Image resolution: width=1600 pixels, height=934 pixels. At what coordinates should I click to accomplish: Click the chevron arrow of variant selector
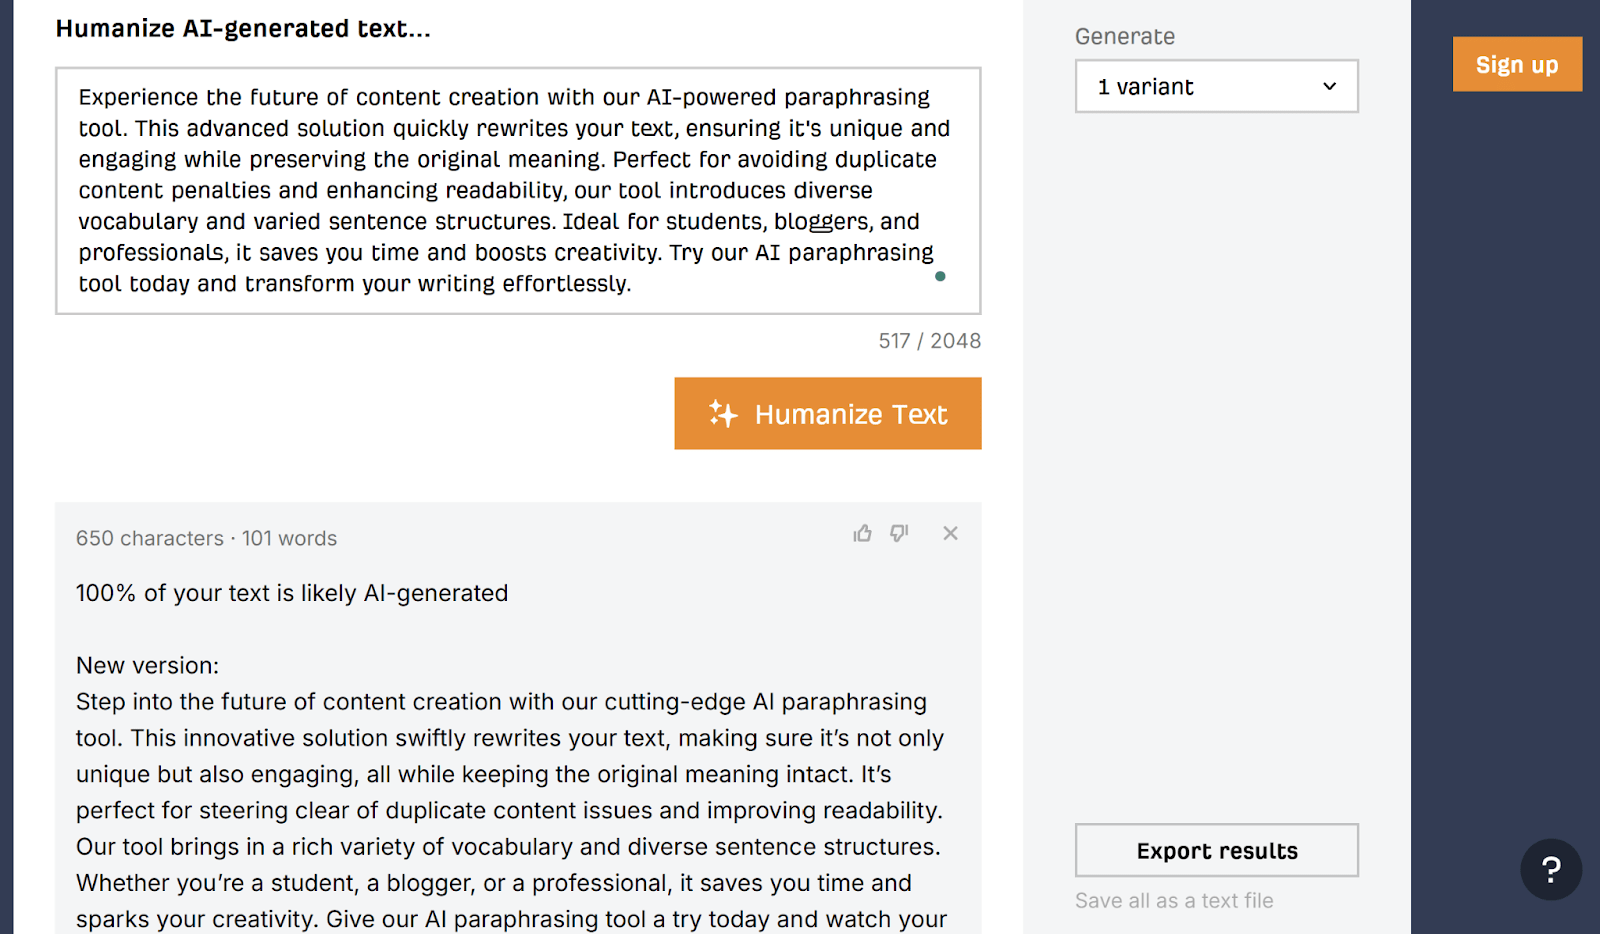click(1329, 86)
